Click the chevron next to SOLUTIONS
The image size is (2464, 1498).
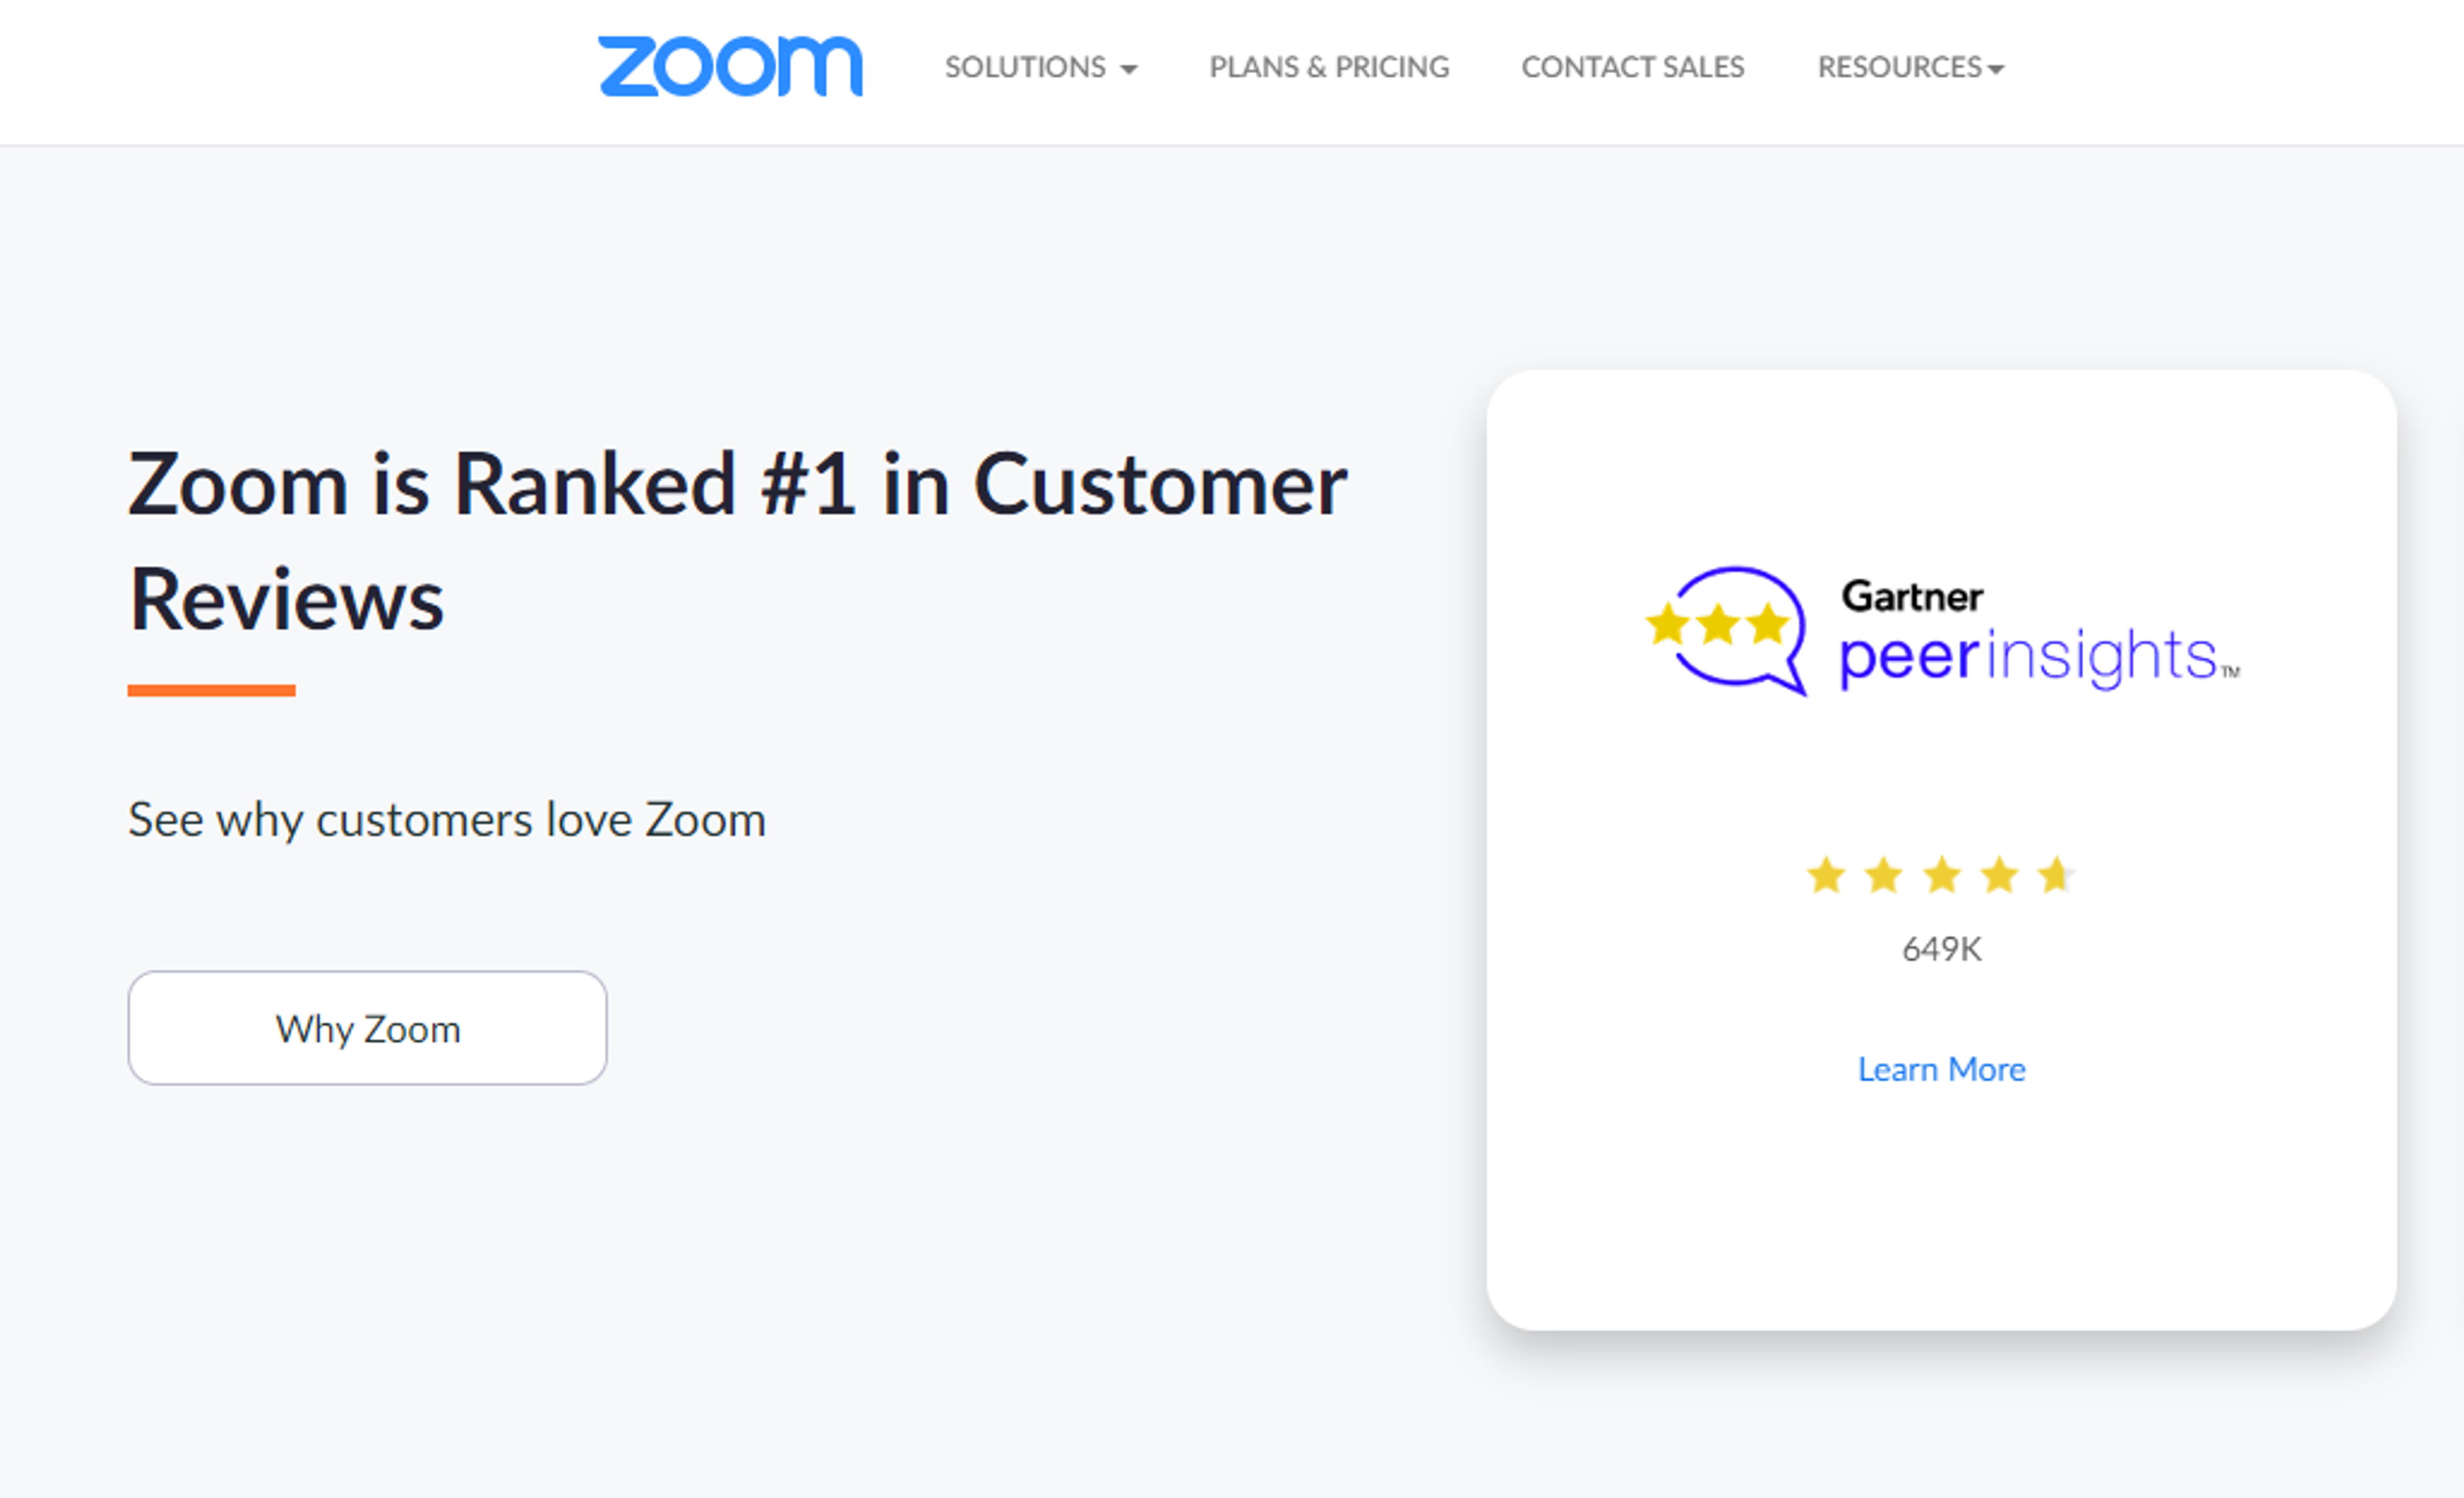click(x=1129, y=70)
